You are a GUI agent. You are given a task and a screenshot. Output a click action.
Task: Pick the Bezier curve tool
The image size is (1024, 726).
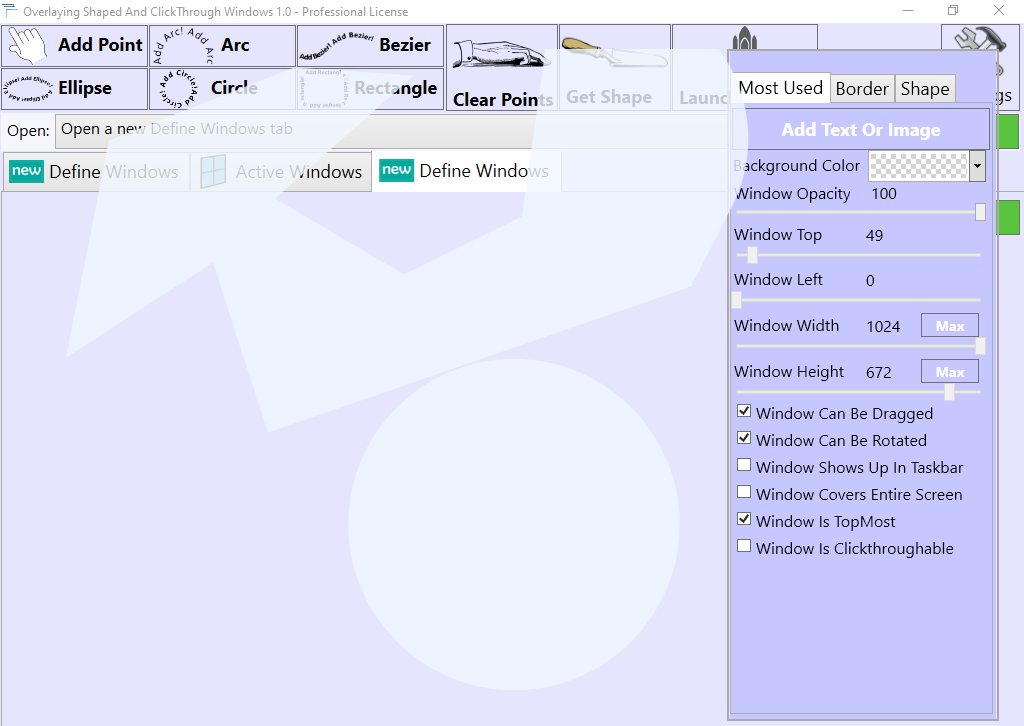click(370, 46)
